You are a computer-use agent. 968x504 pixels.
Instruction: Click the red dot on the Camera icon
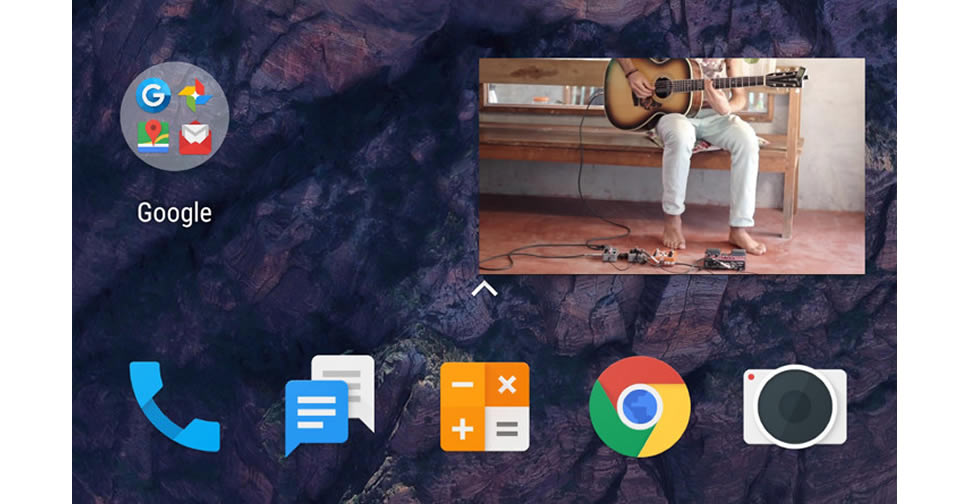752,380
